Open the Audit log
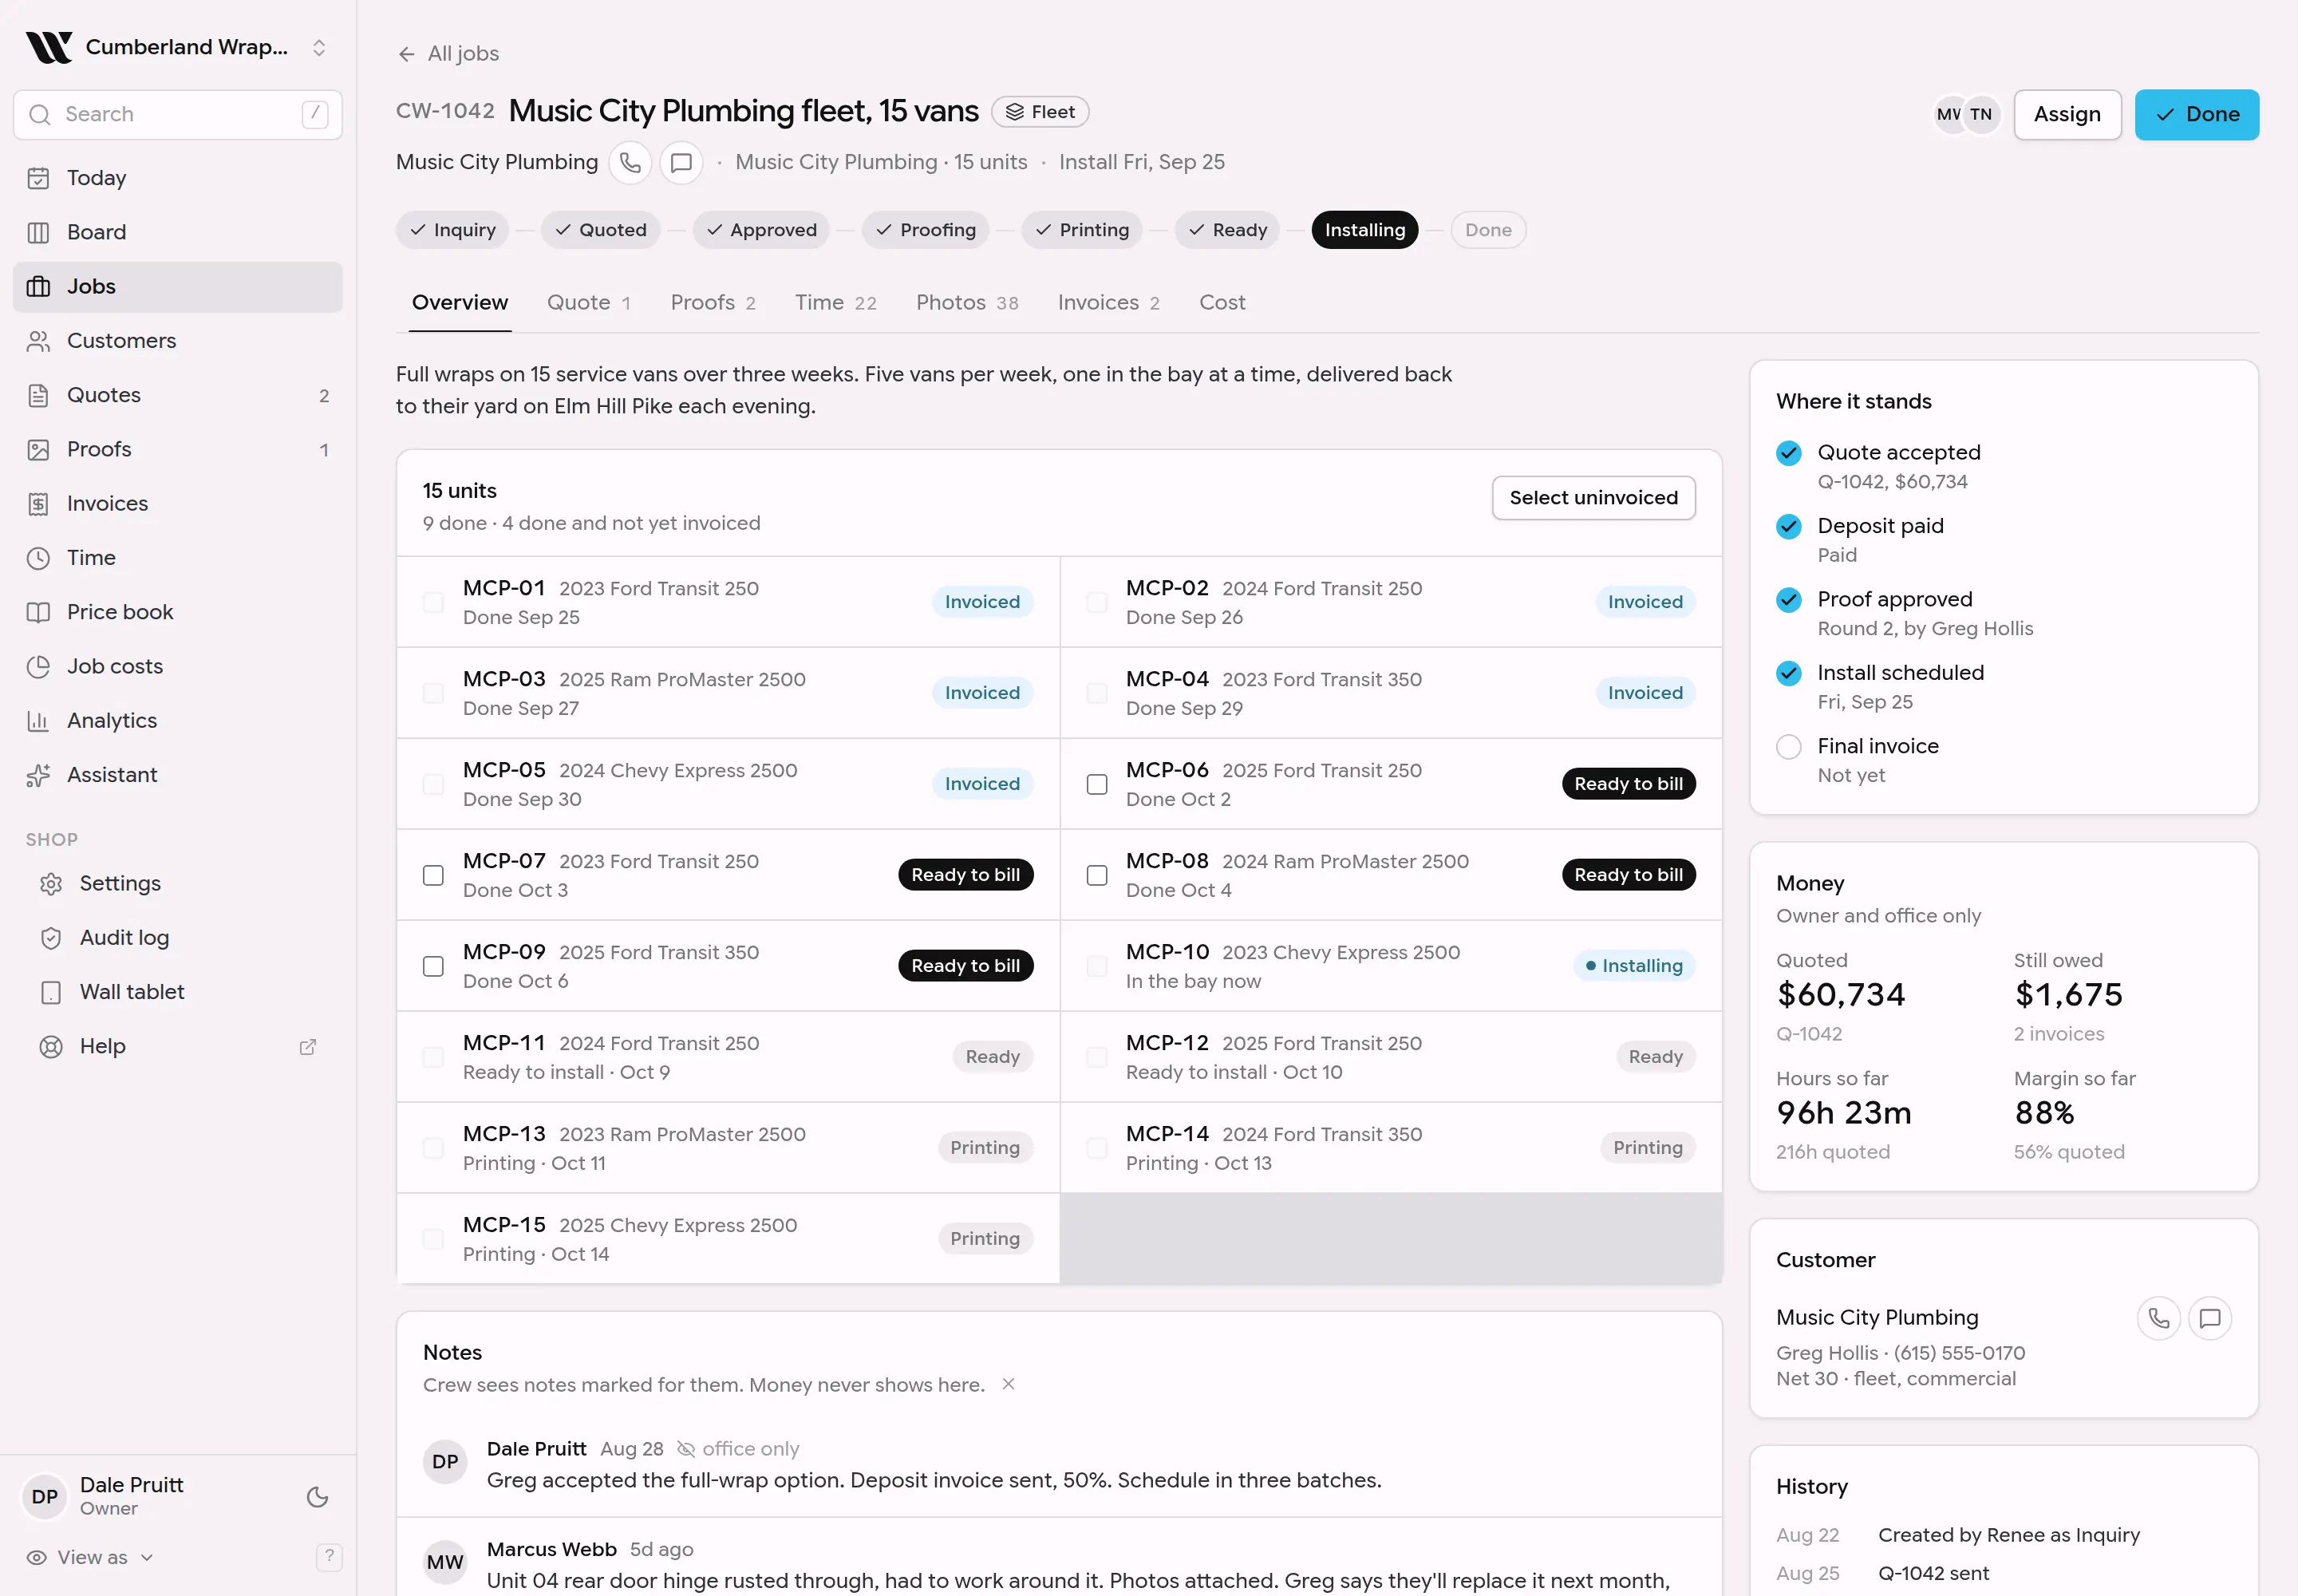Viewport: 2298px width, 1596px height. (177, 937)
